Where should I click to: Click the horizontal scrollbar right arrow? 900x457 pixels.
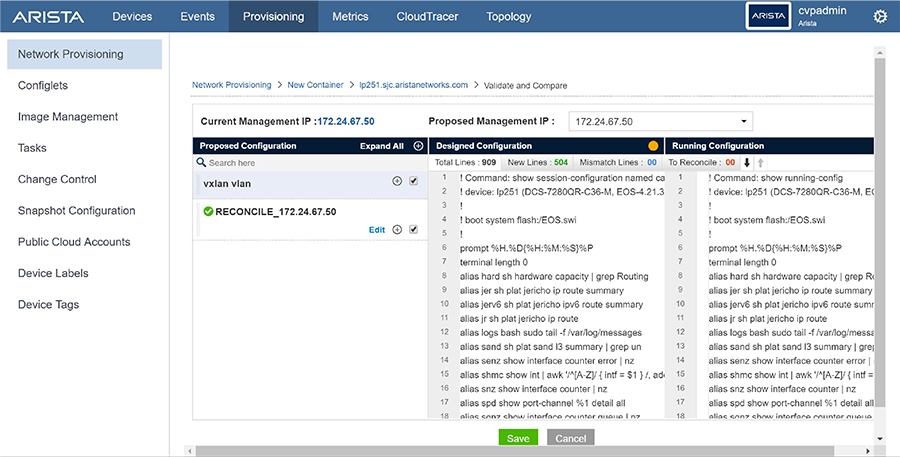[x=868, y=451]
